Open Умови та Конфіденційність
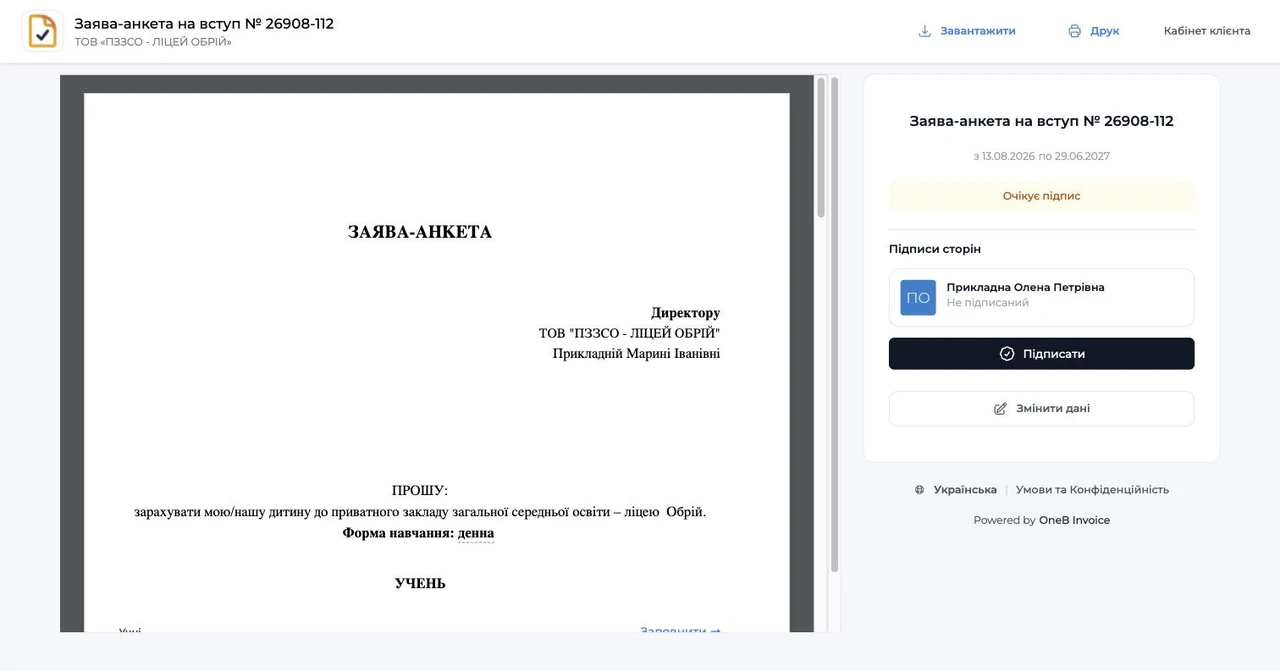This screenshot has height=672, width=1280. click(1092, 490)
